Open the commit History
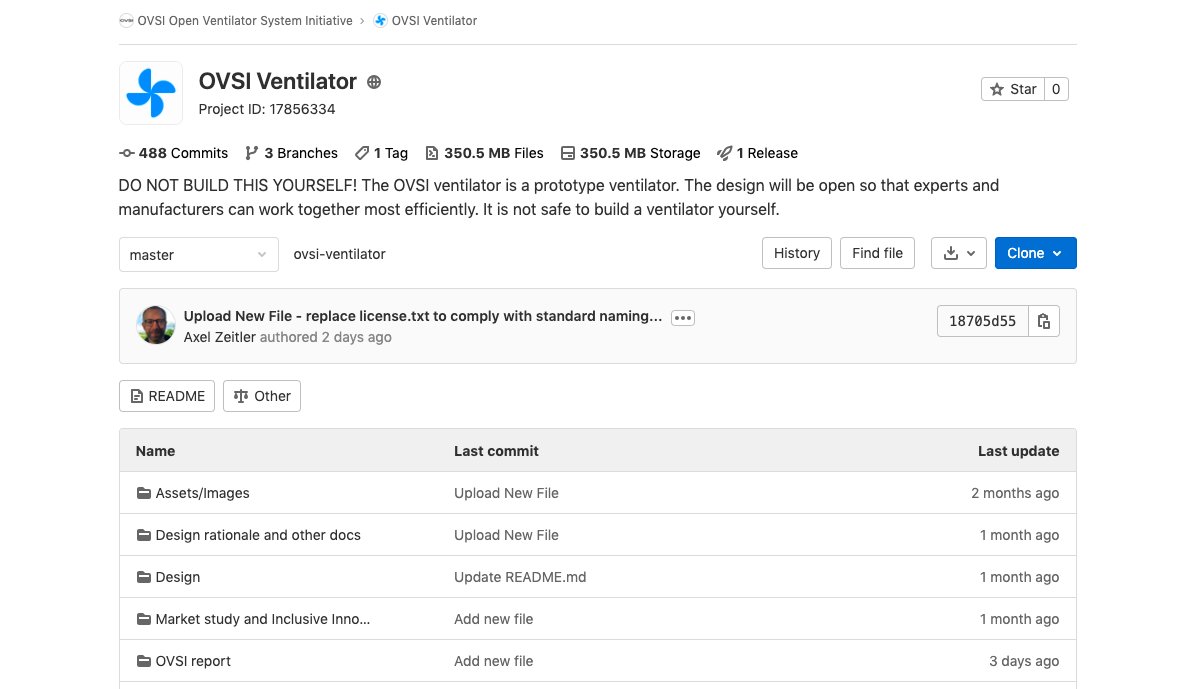 point(797,253)
